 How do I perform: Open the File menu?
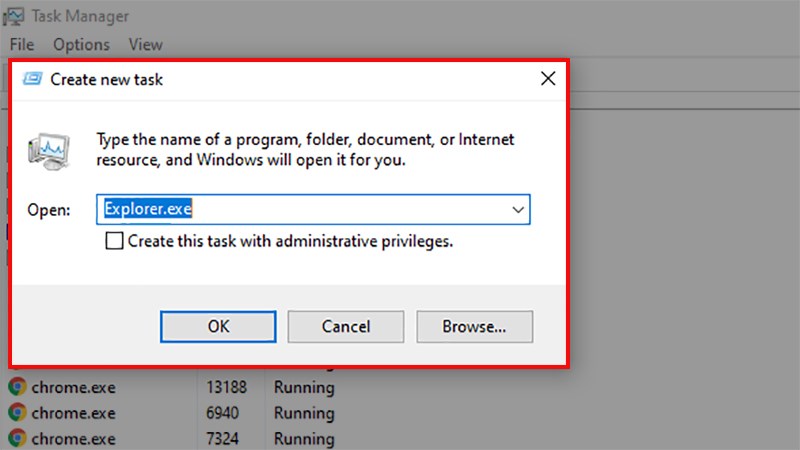(22, 44)
